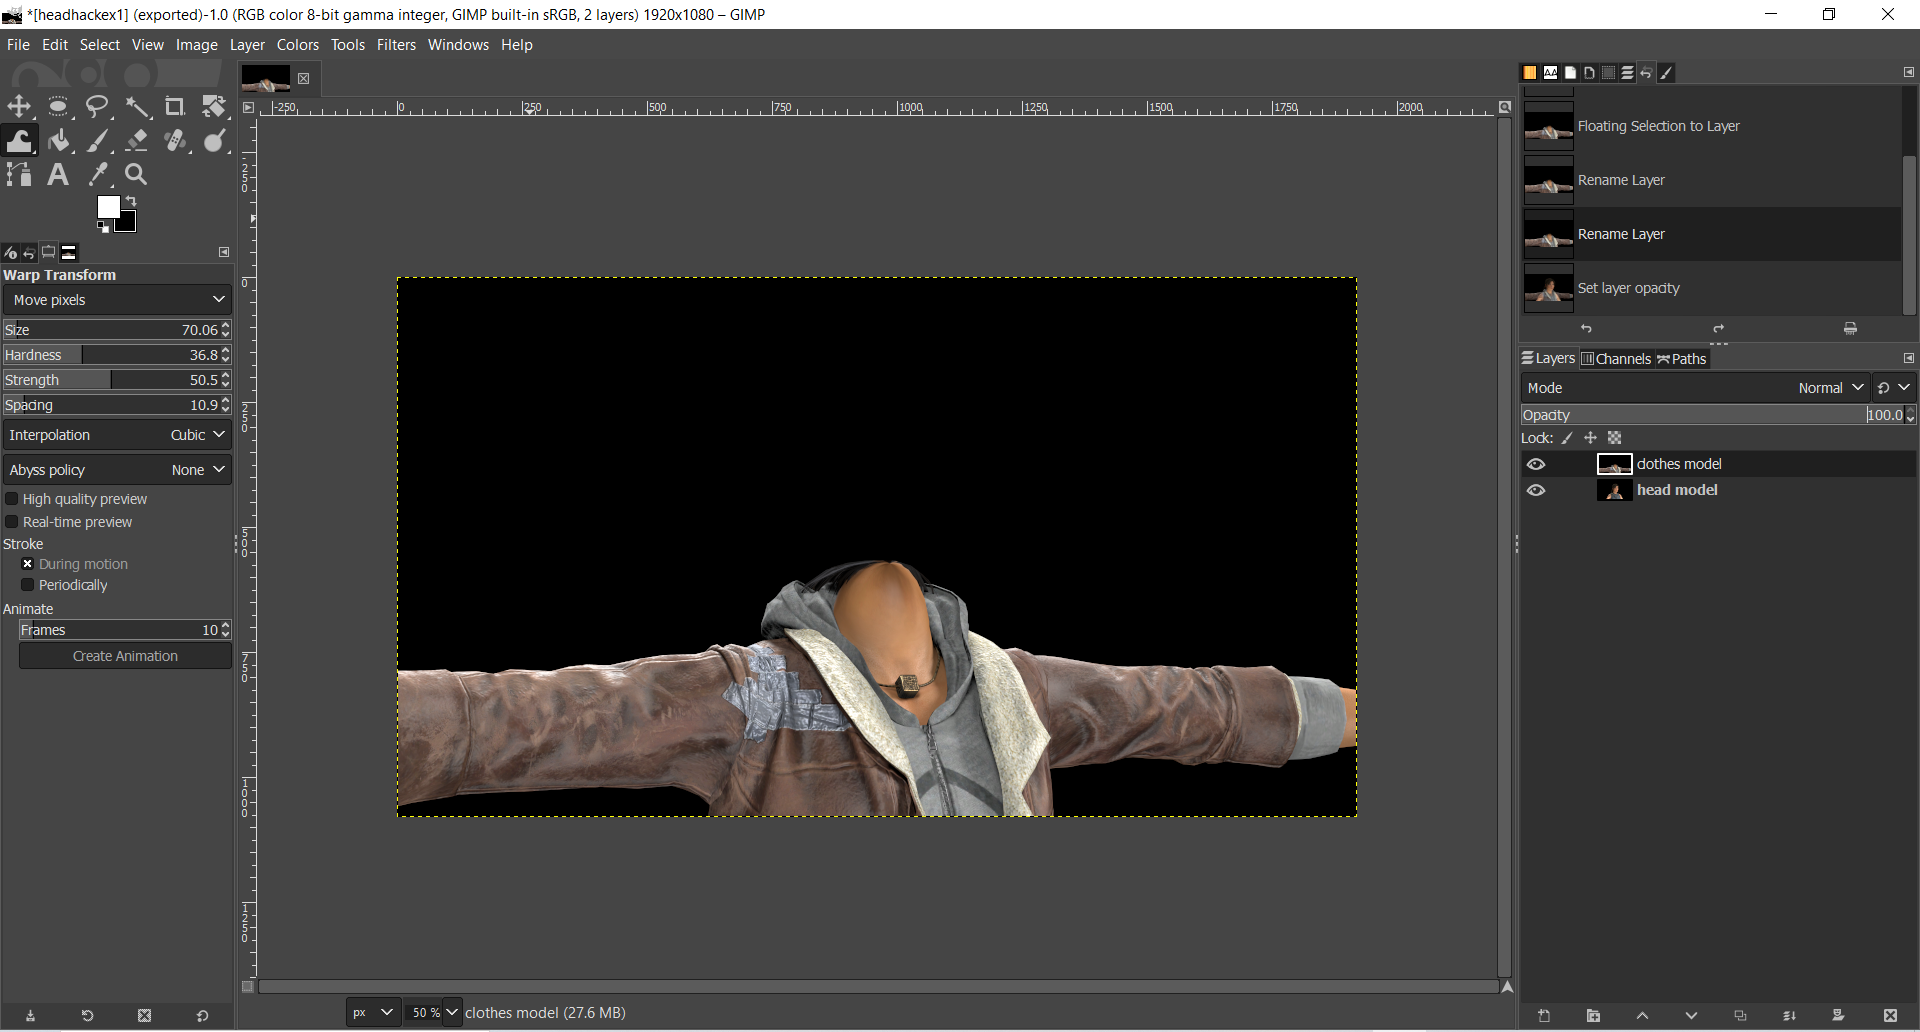This screenshot has width=1920, height=1032.
Task: Add a mask to the layer
Action: click(x=1838, y=1016)
